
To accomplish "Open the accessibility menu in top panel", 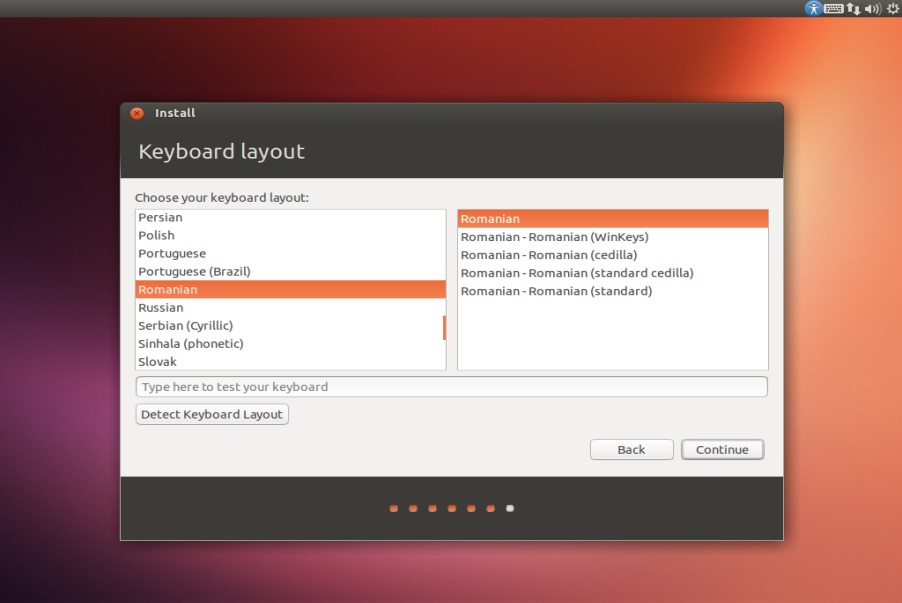I will (813, 8).
